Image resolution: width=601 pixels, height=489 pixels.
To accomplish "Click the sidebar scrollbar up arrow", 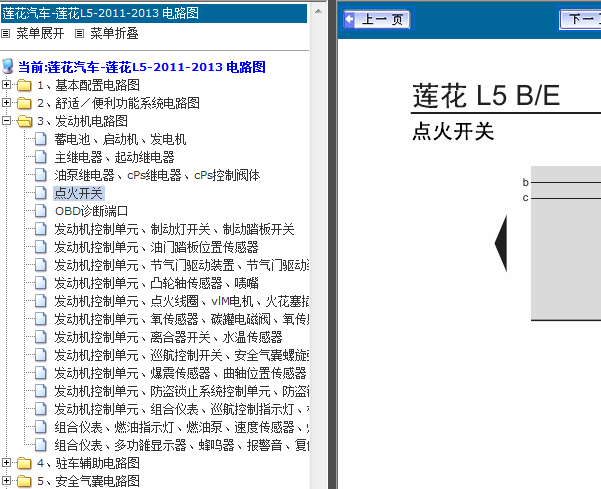I will point(318,11).
